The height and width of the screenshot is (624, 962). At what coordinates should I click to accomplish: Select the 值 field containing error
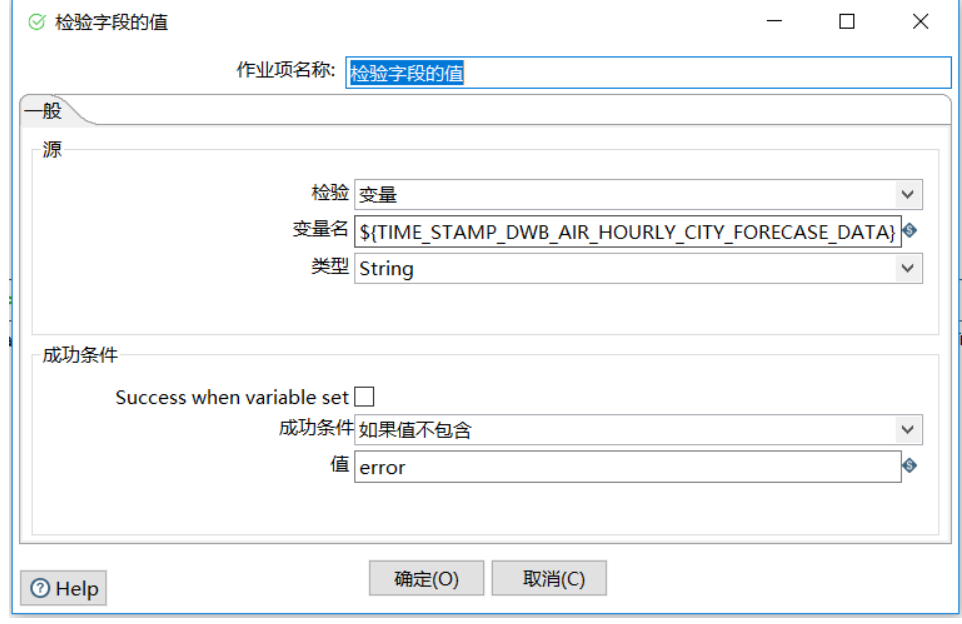(628, 467)
